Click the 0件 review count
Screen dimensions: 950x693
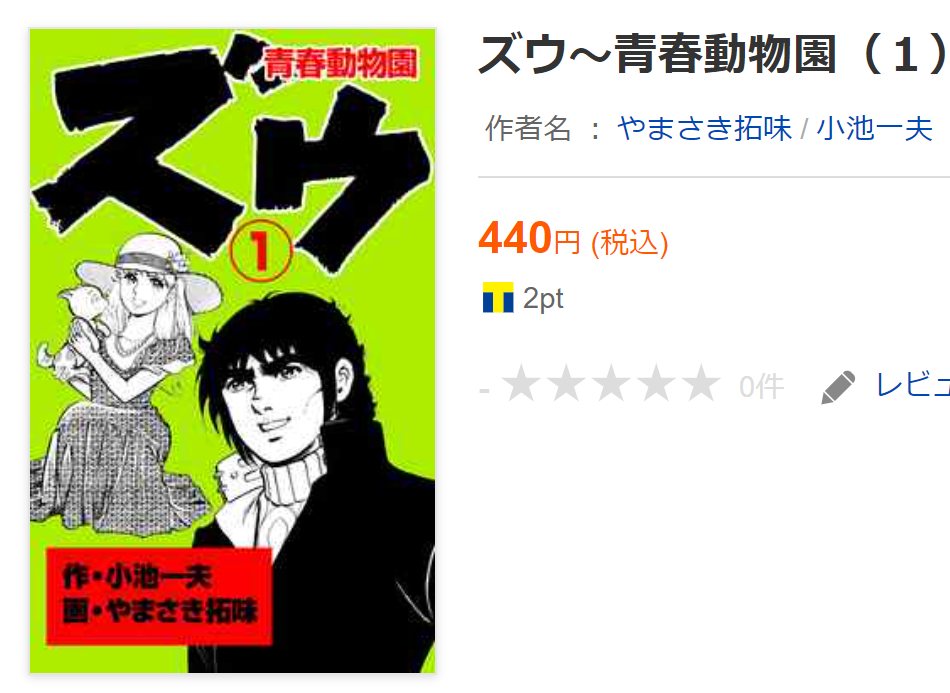coord(762,386)
